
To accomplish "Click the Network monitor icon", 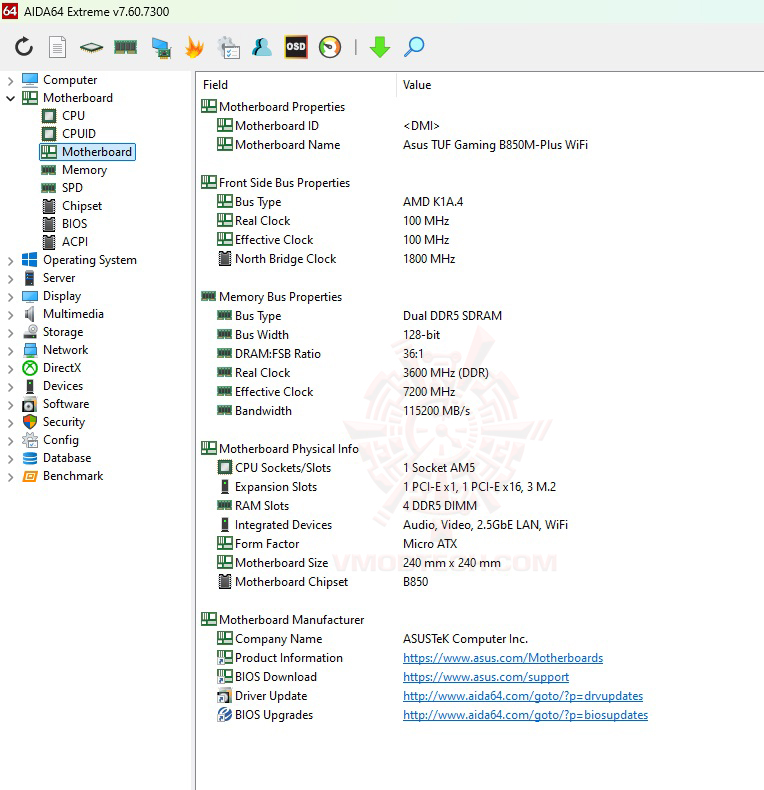I will click(x=30, y=350).
